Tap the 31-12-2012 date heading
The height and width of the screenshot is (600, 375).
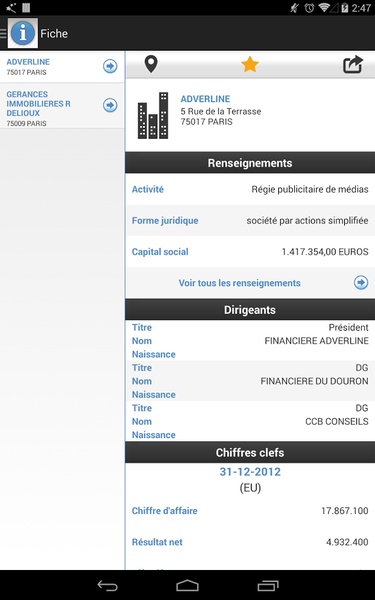coord(250,472)
